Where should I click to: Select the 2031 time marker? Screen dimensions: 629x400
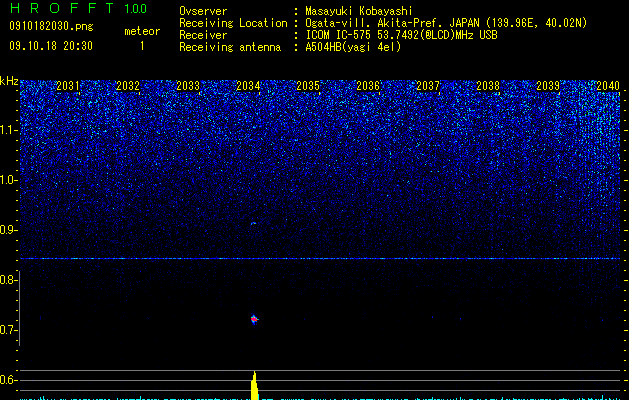pos(68,86)
